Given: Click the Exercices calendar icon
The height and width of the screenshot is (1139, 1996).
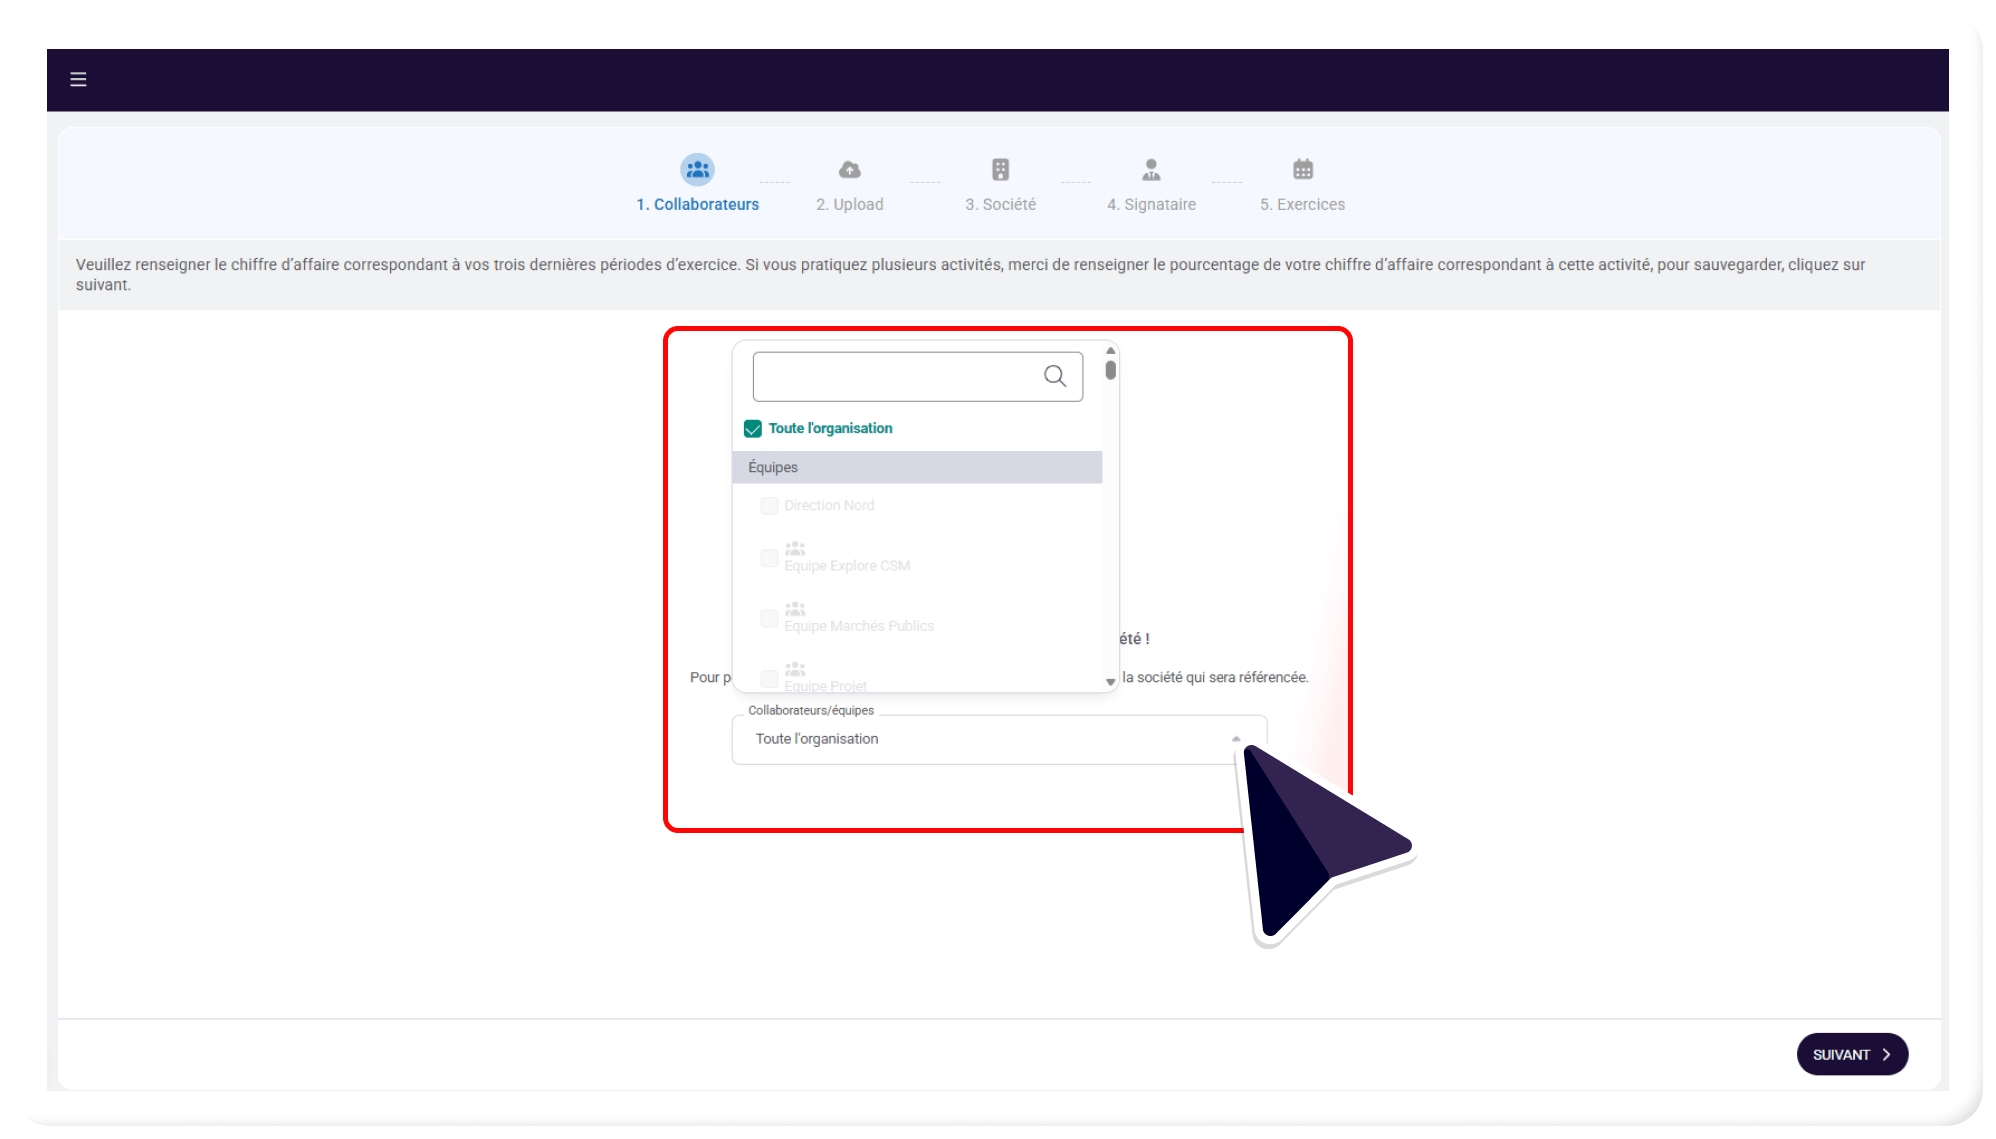Looking at the screenshot, I should click(x=1302, y=169).
